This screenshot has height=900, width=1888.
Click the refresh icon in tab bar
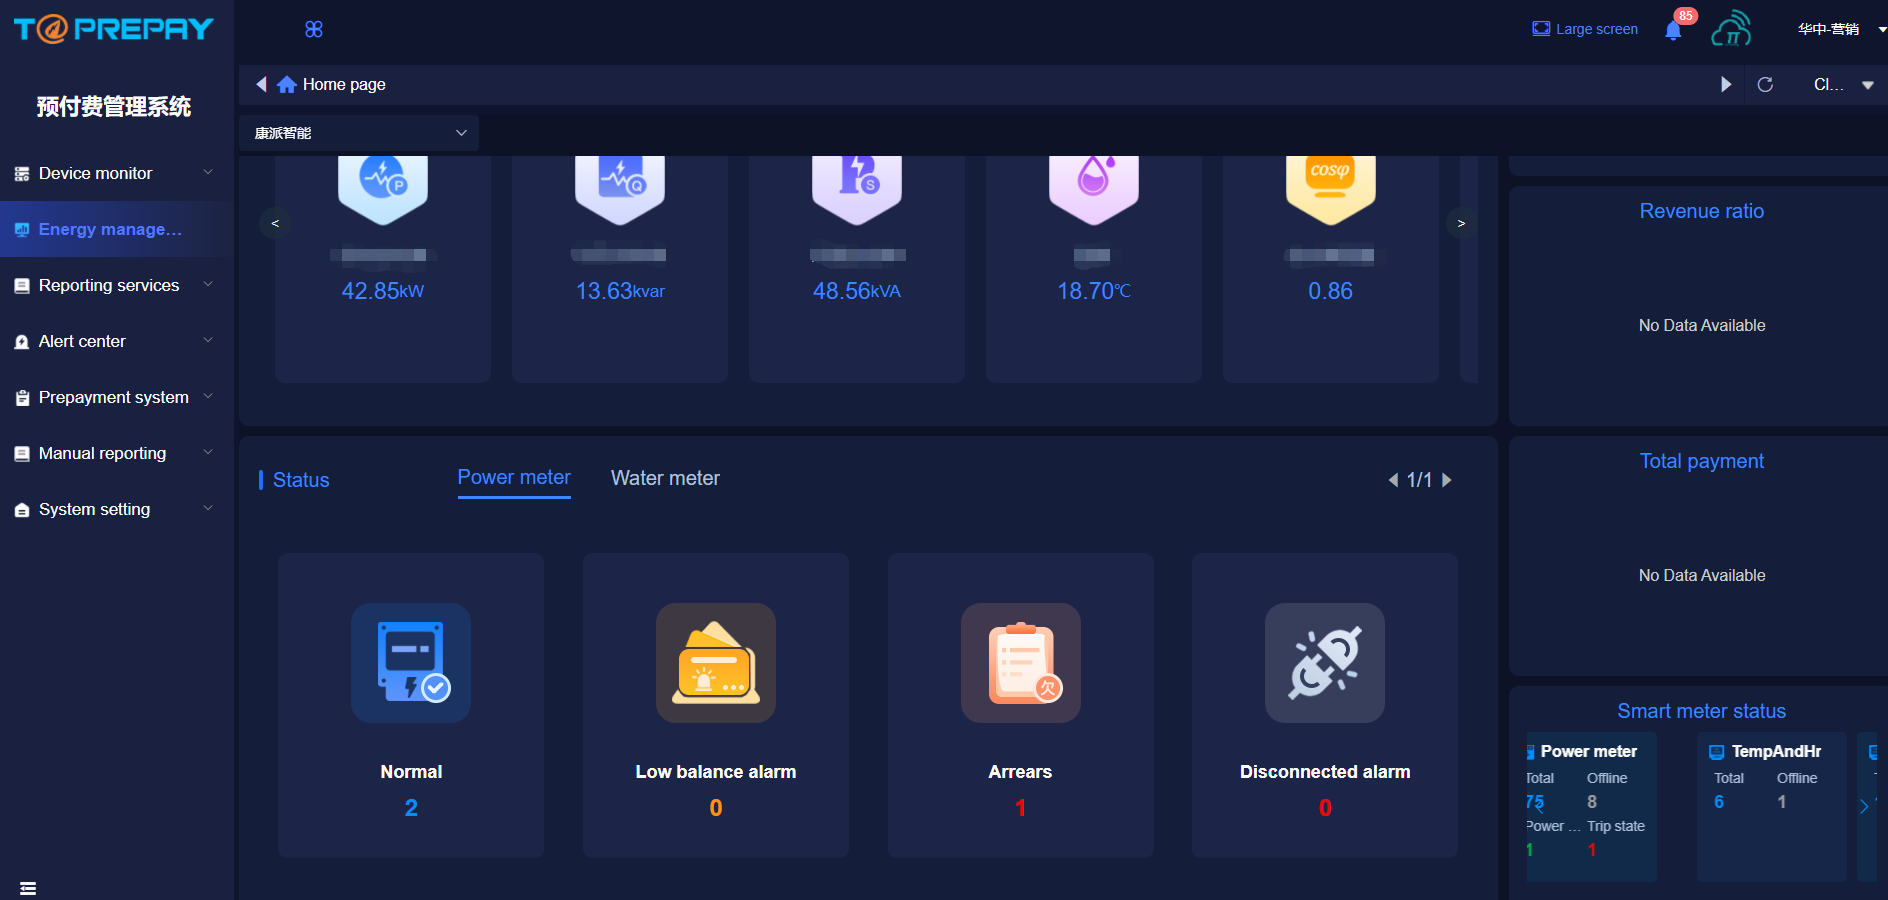(1765, 85)
